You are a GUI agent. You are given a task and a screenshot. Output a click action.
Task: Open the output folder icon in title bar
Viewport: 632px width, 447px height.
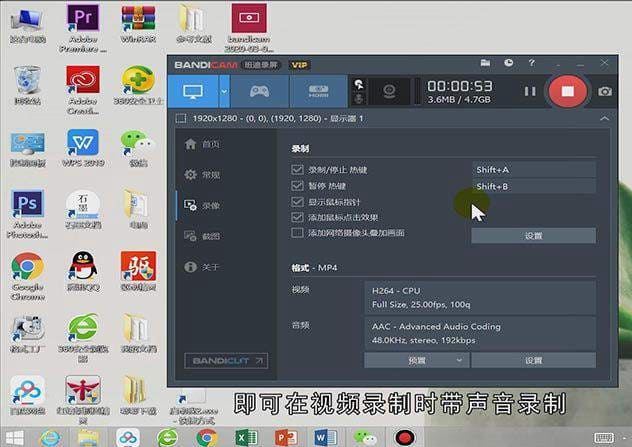(485, 63)
